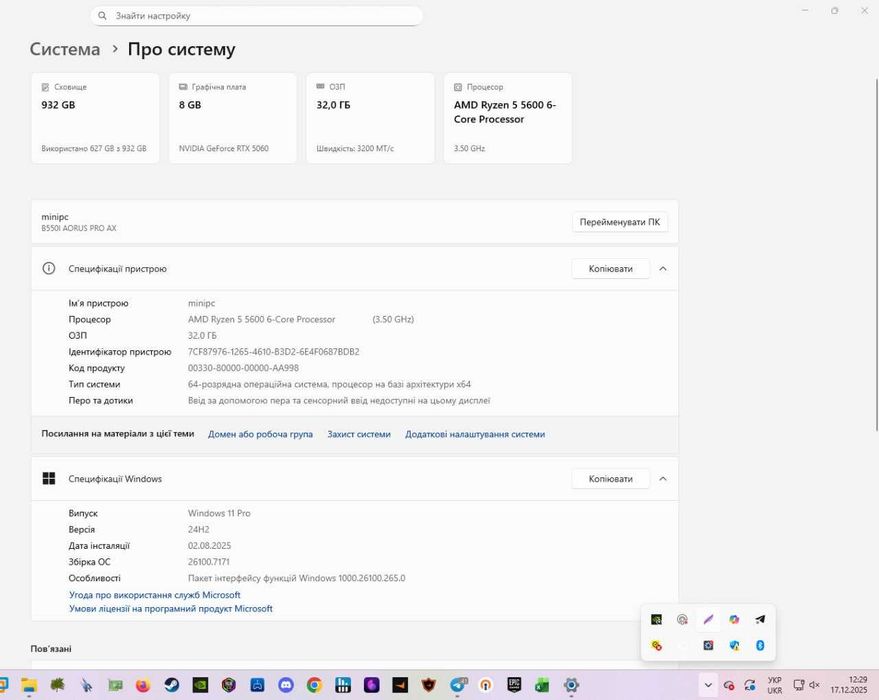This screenshot has width=879, height=700.
Task: Click the B550I AORUS PRO AX model text
Action: pos(78,228)
